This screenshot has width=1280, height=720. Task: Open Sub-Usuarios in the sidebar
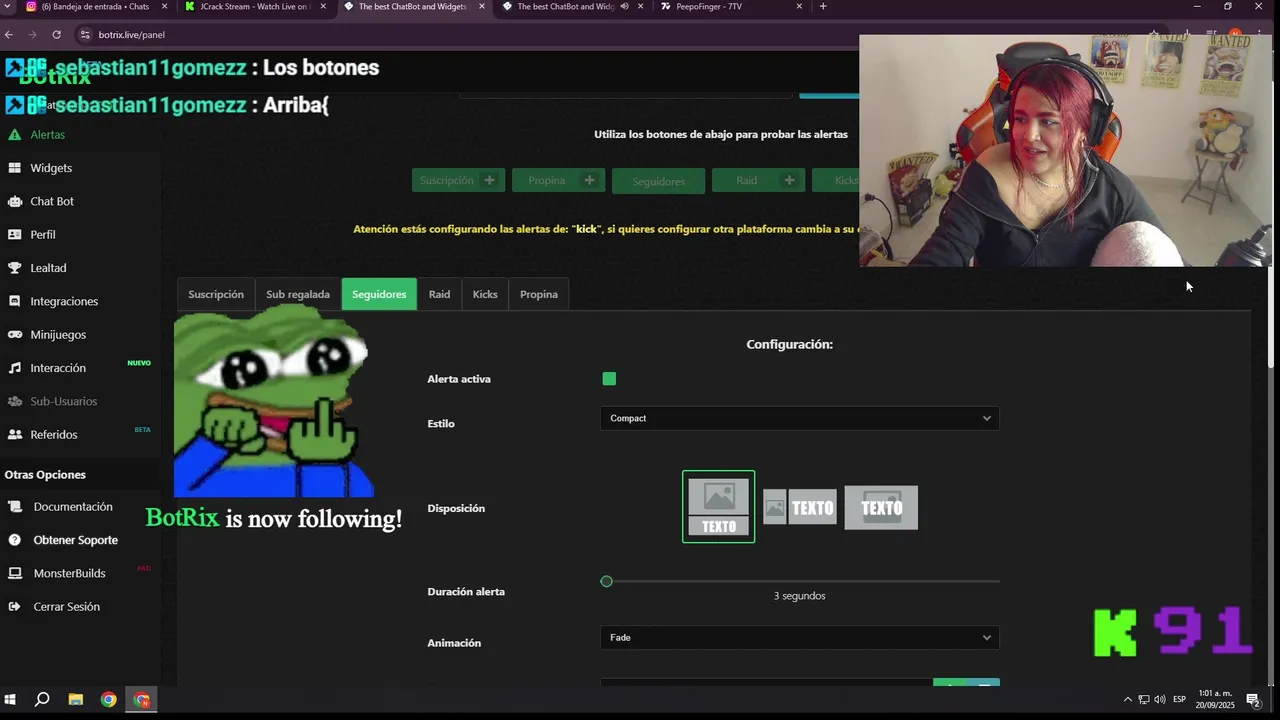pyautogui.click(x=63, y=401)
